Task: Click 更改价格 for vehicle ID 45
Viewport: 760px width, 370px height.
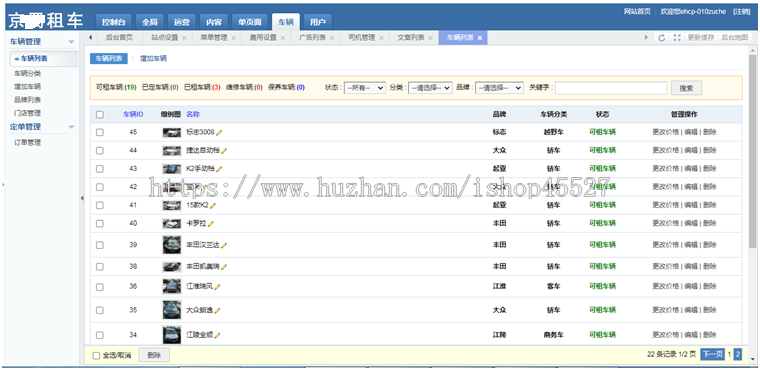Action: coord(665,132)
